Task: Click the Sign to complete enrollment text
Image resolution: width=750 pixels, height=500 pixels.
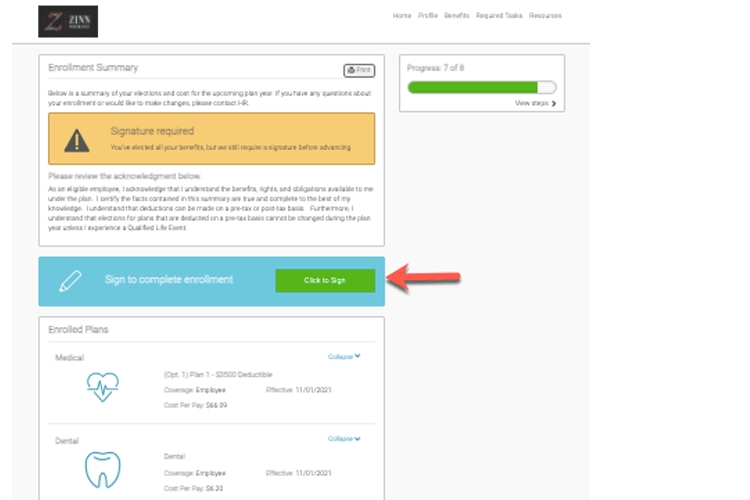Action: (x=168, y=280)
